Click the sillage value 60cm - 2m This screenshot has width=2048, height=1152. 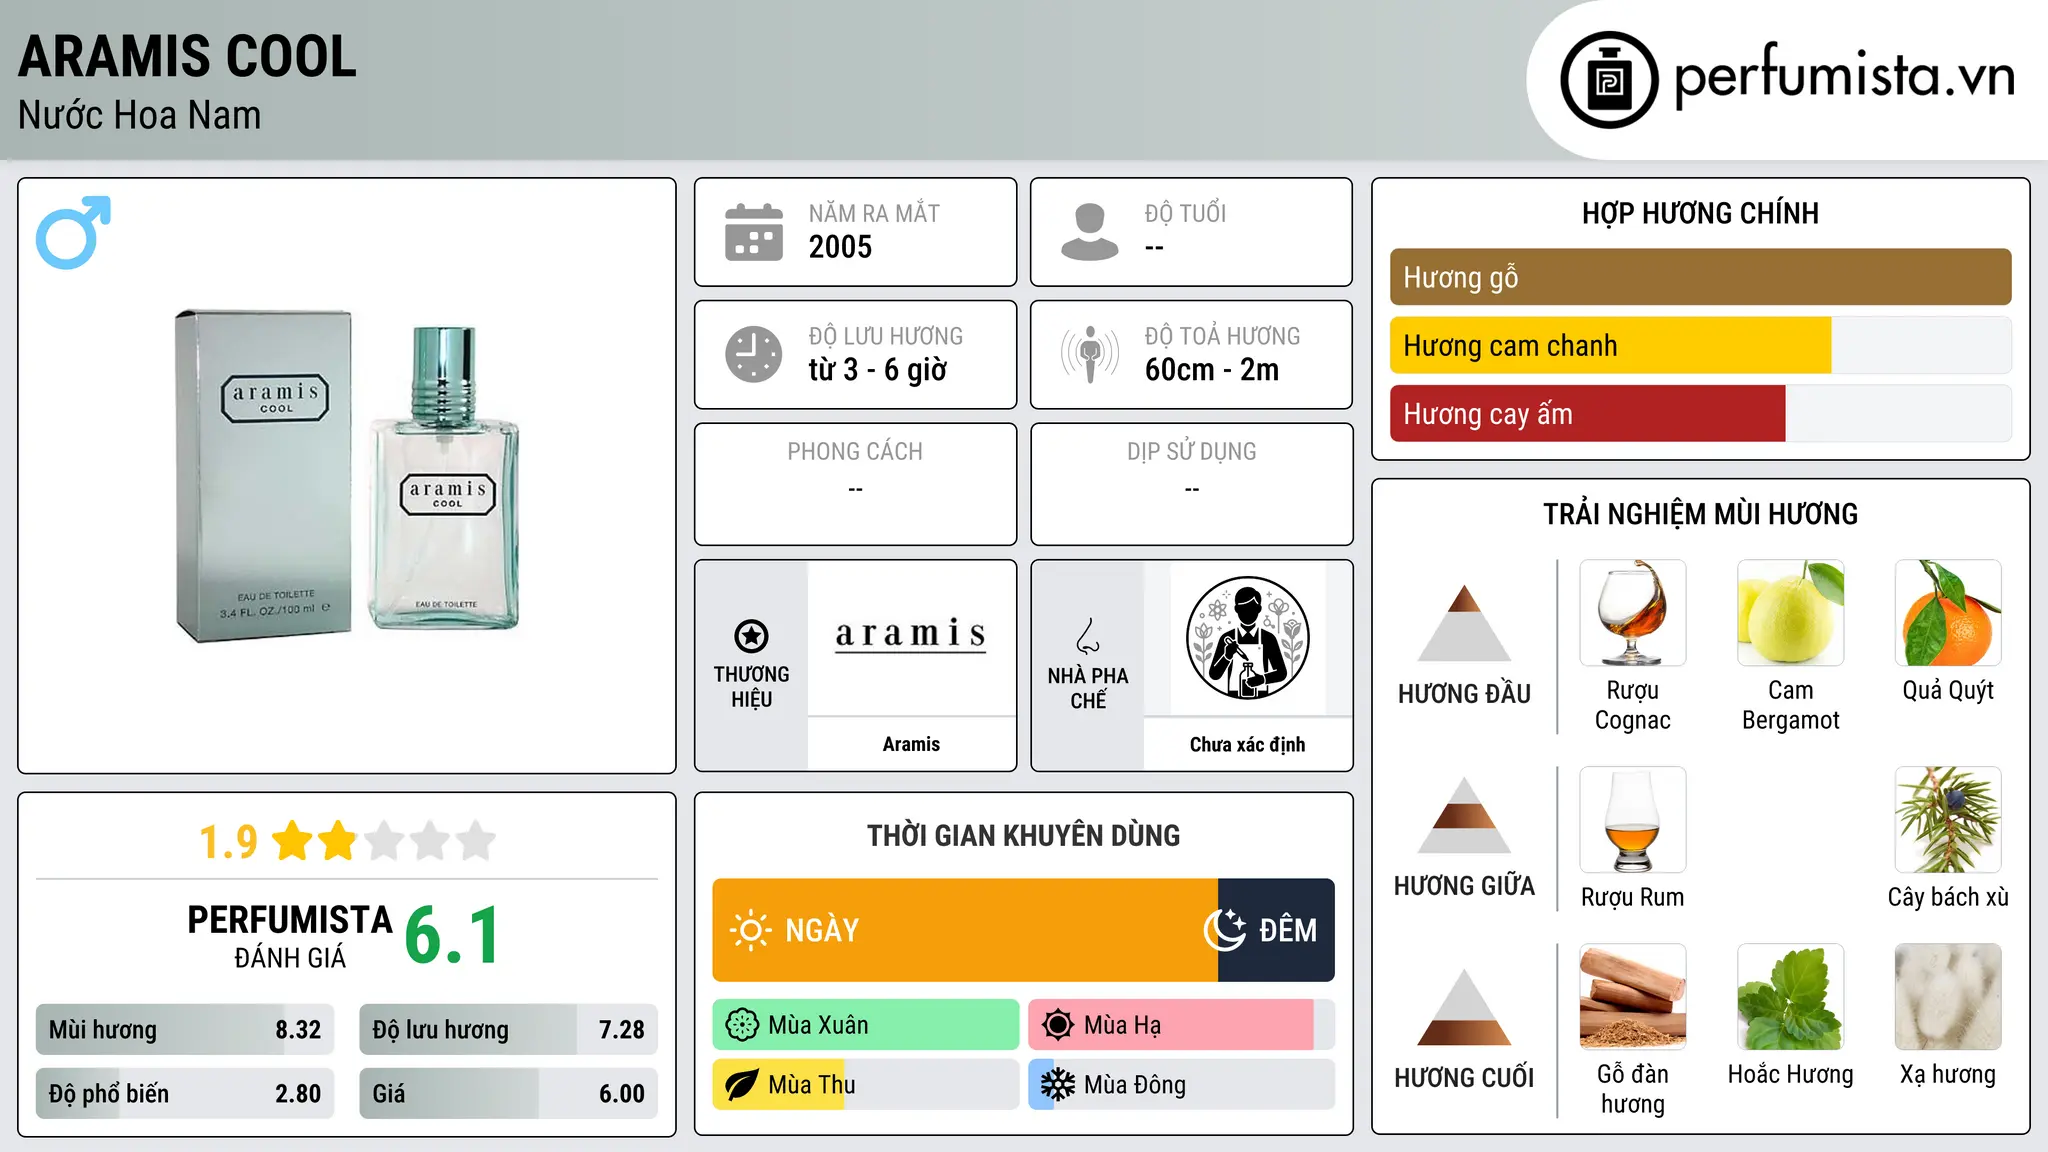[x=1212, y=370]
